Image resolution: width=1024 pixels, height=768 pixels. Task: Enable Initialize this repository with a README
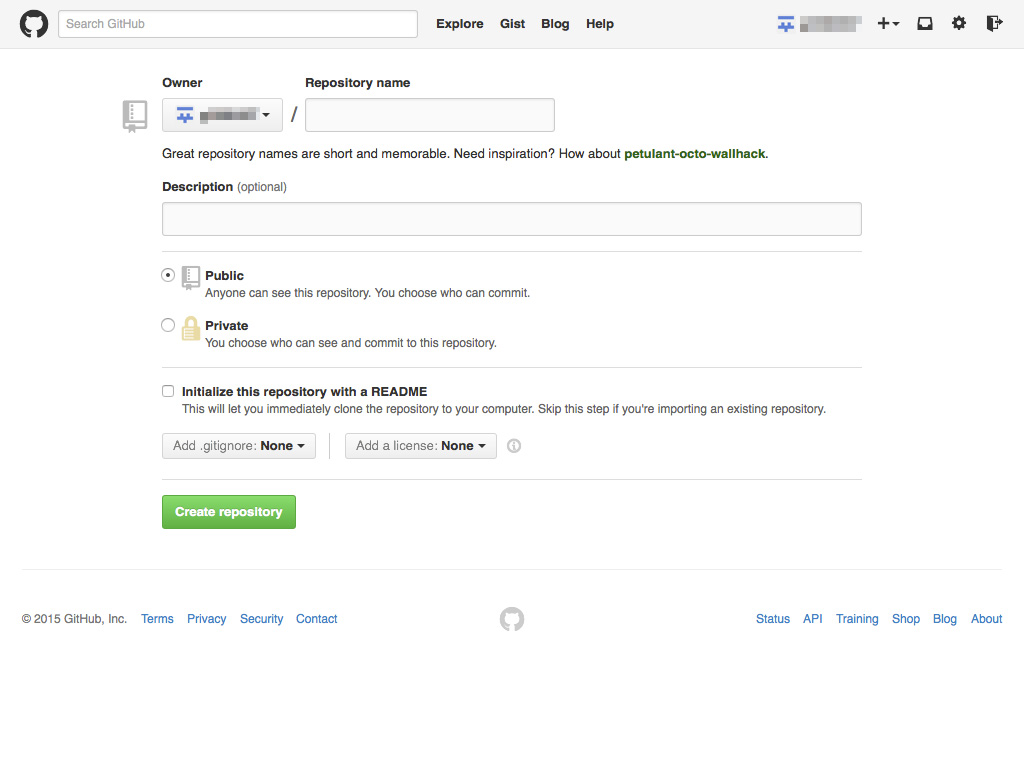tap(168, 390)
